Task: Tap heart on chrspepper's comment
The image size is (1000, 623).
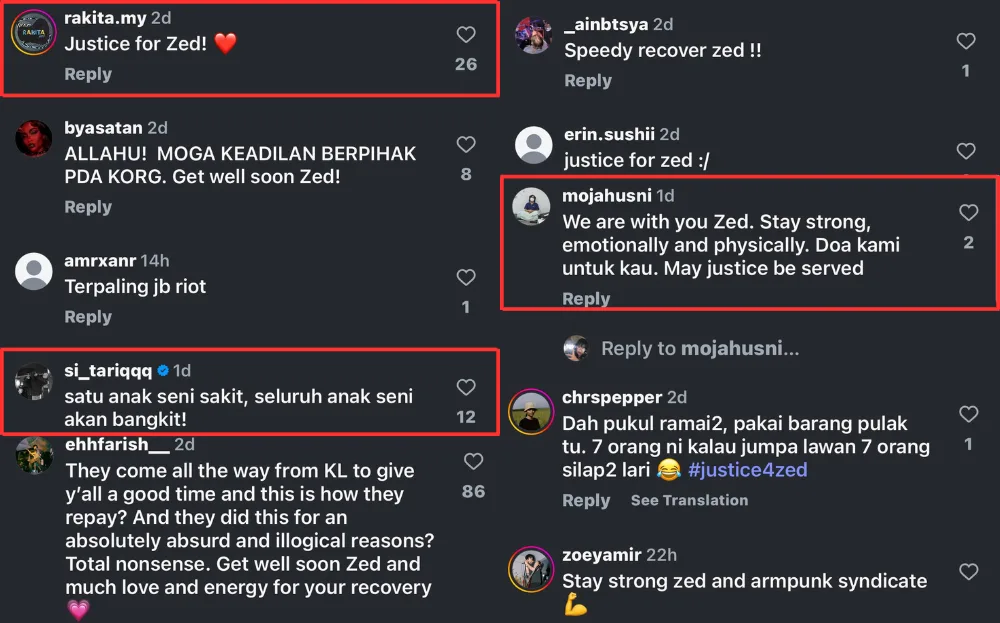Action: [968, 414]
